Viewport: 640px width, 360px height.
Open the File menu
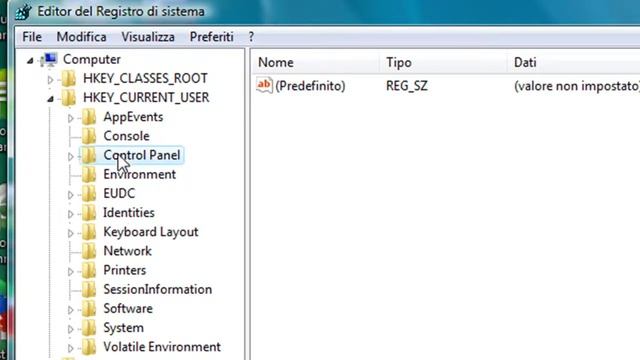click(x=32, y=37)
